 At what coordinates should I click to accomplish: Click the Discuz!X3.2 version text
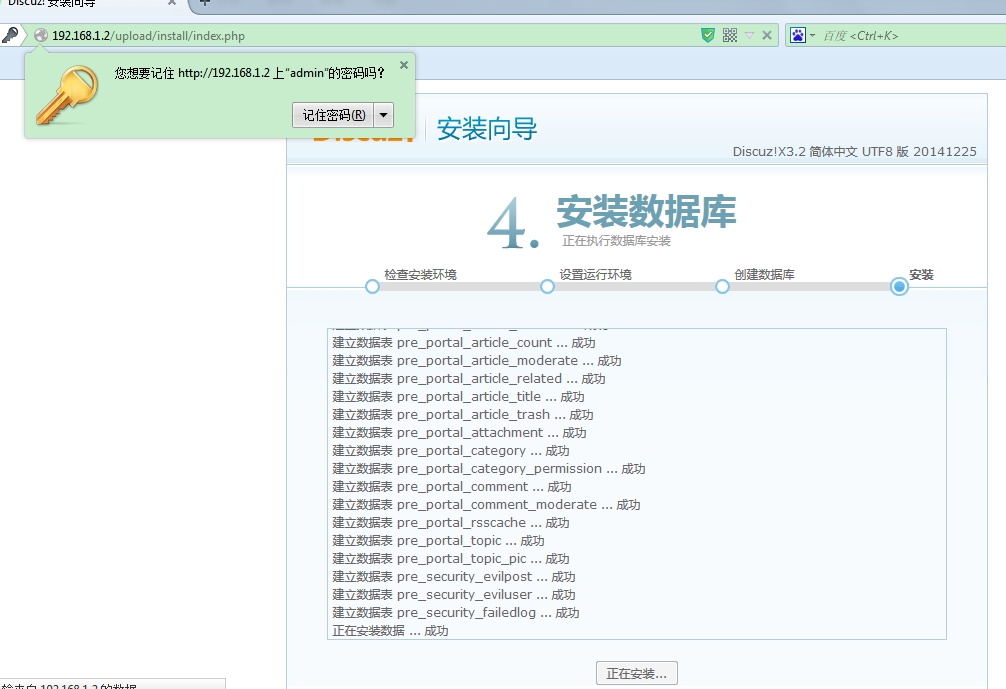[855, 151]
